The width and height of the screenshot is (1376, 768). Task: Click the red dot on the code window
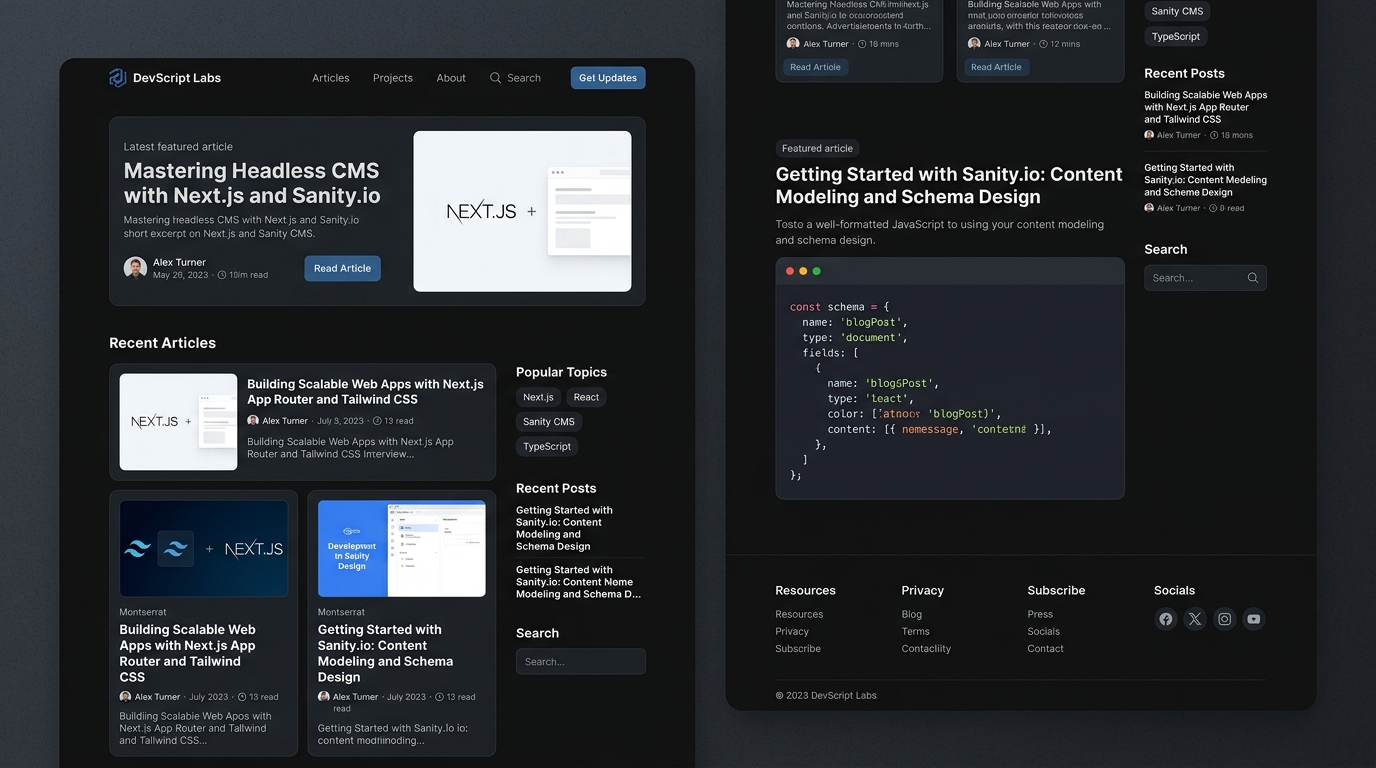[x=790, y=271]
